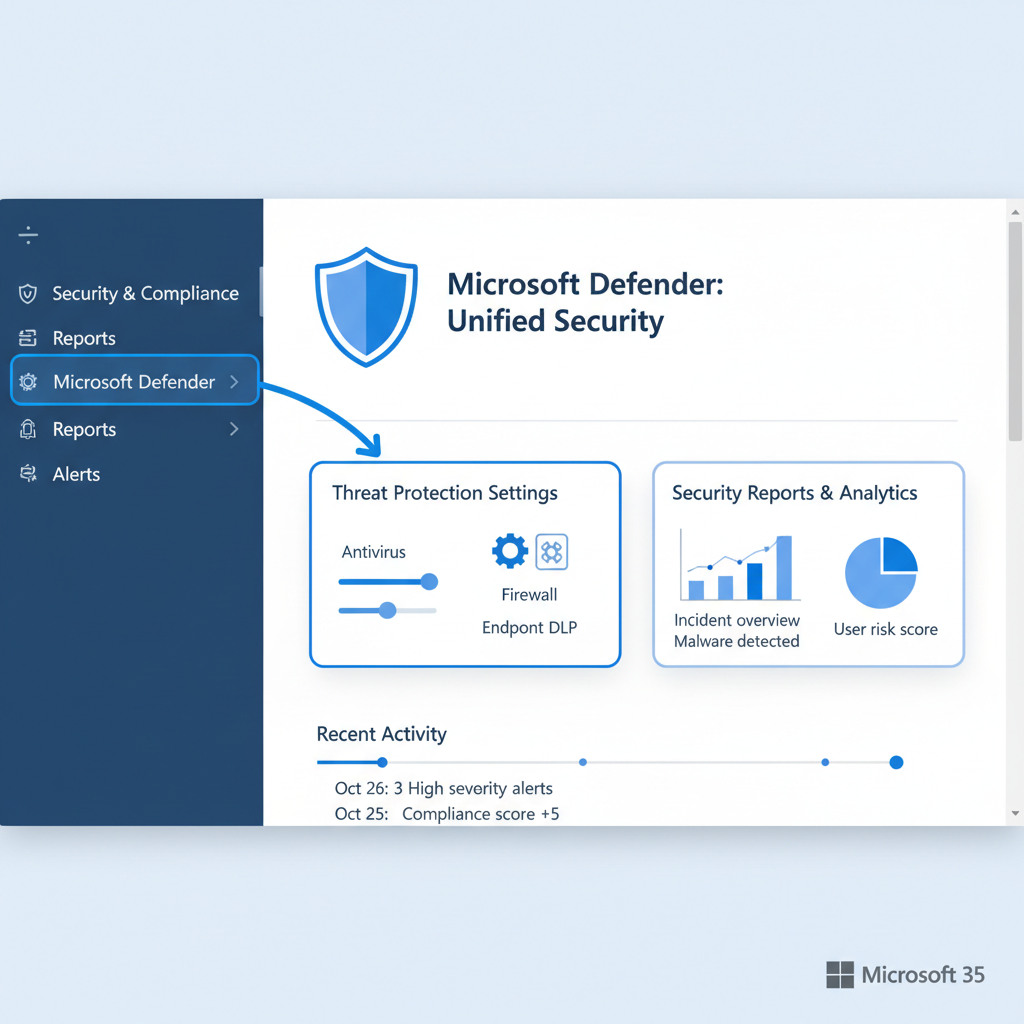1024x1024 pixels.
Task: Click the Endpont DLP label
Action: coord(530,628)
